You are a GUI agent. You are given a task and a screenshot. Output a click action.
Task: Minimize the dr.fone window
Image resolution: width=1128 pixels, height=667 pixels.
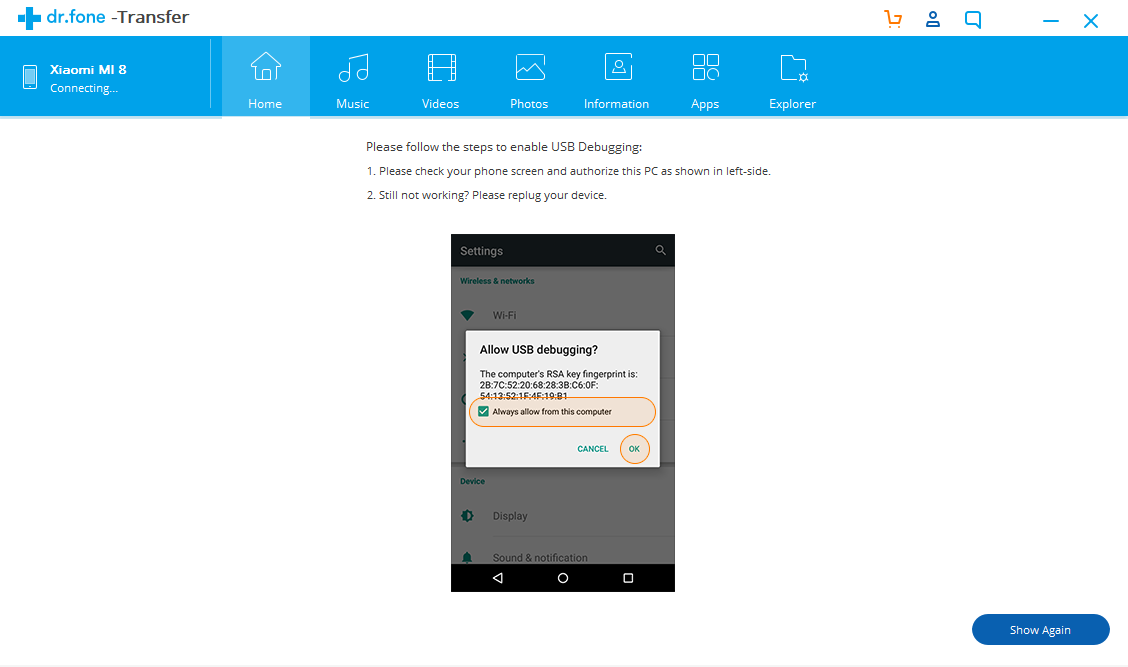point(1051,21)
